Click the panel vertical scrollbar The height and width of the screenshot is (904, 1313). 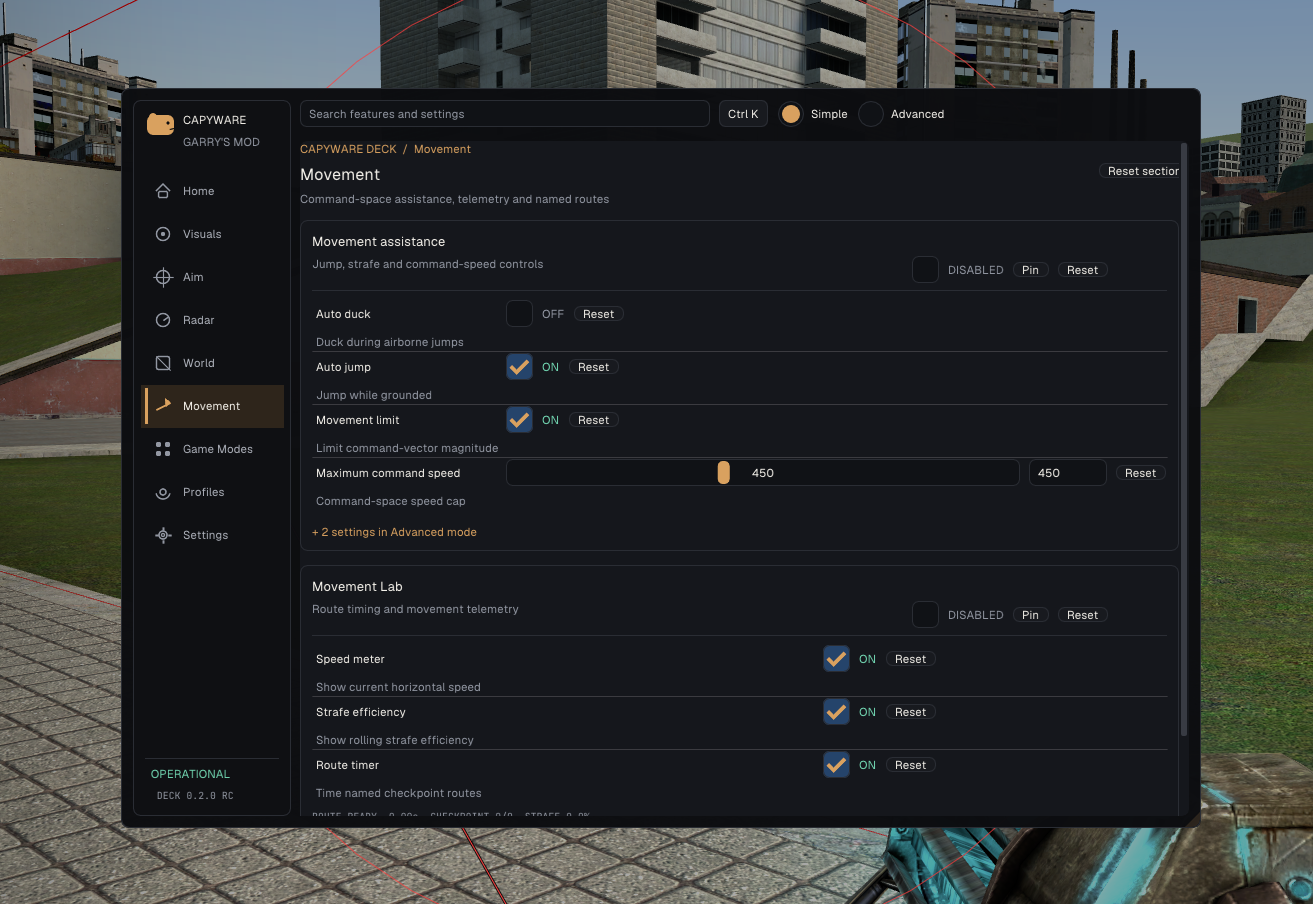point(1184,440)
